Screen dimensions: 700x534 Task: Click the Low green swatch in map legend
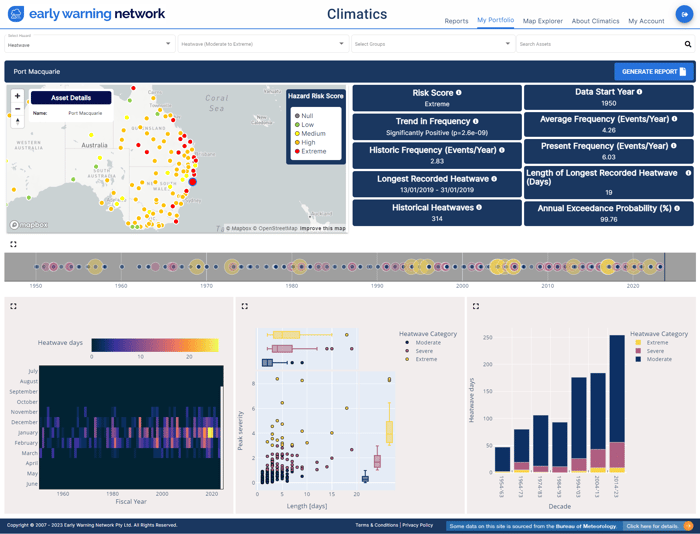coord(297,125)
